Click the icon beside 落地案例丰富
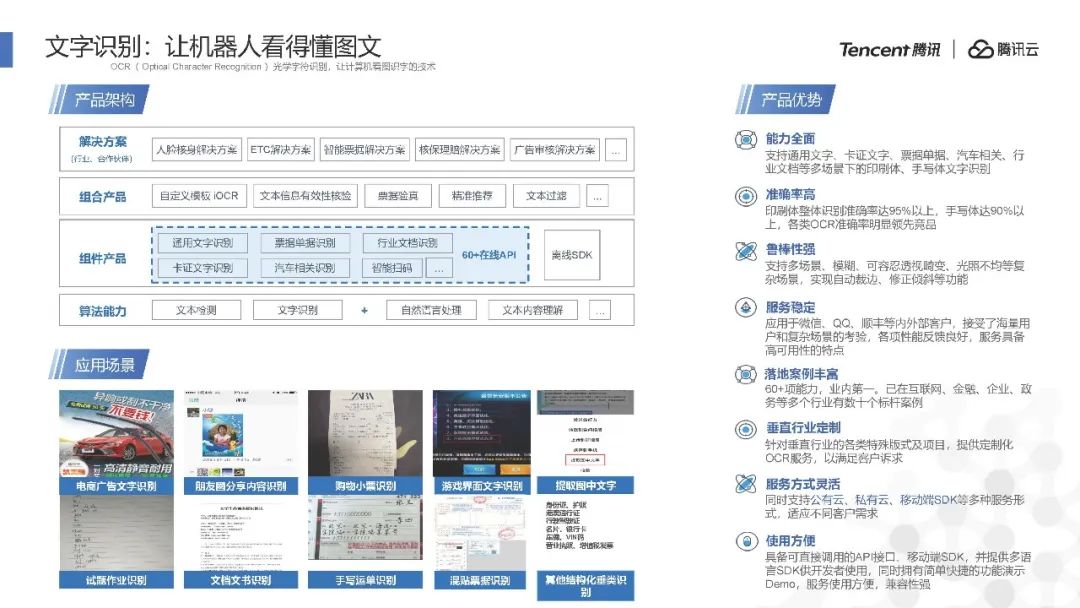 click(745, 375)
